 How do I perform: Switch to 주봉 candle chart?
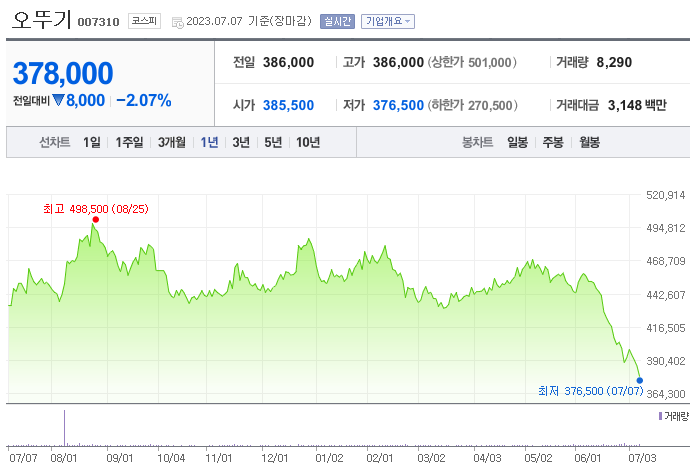click(x=553, y=142)
